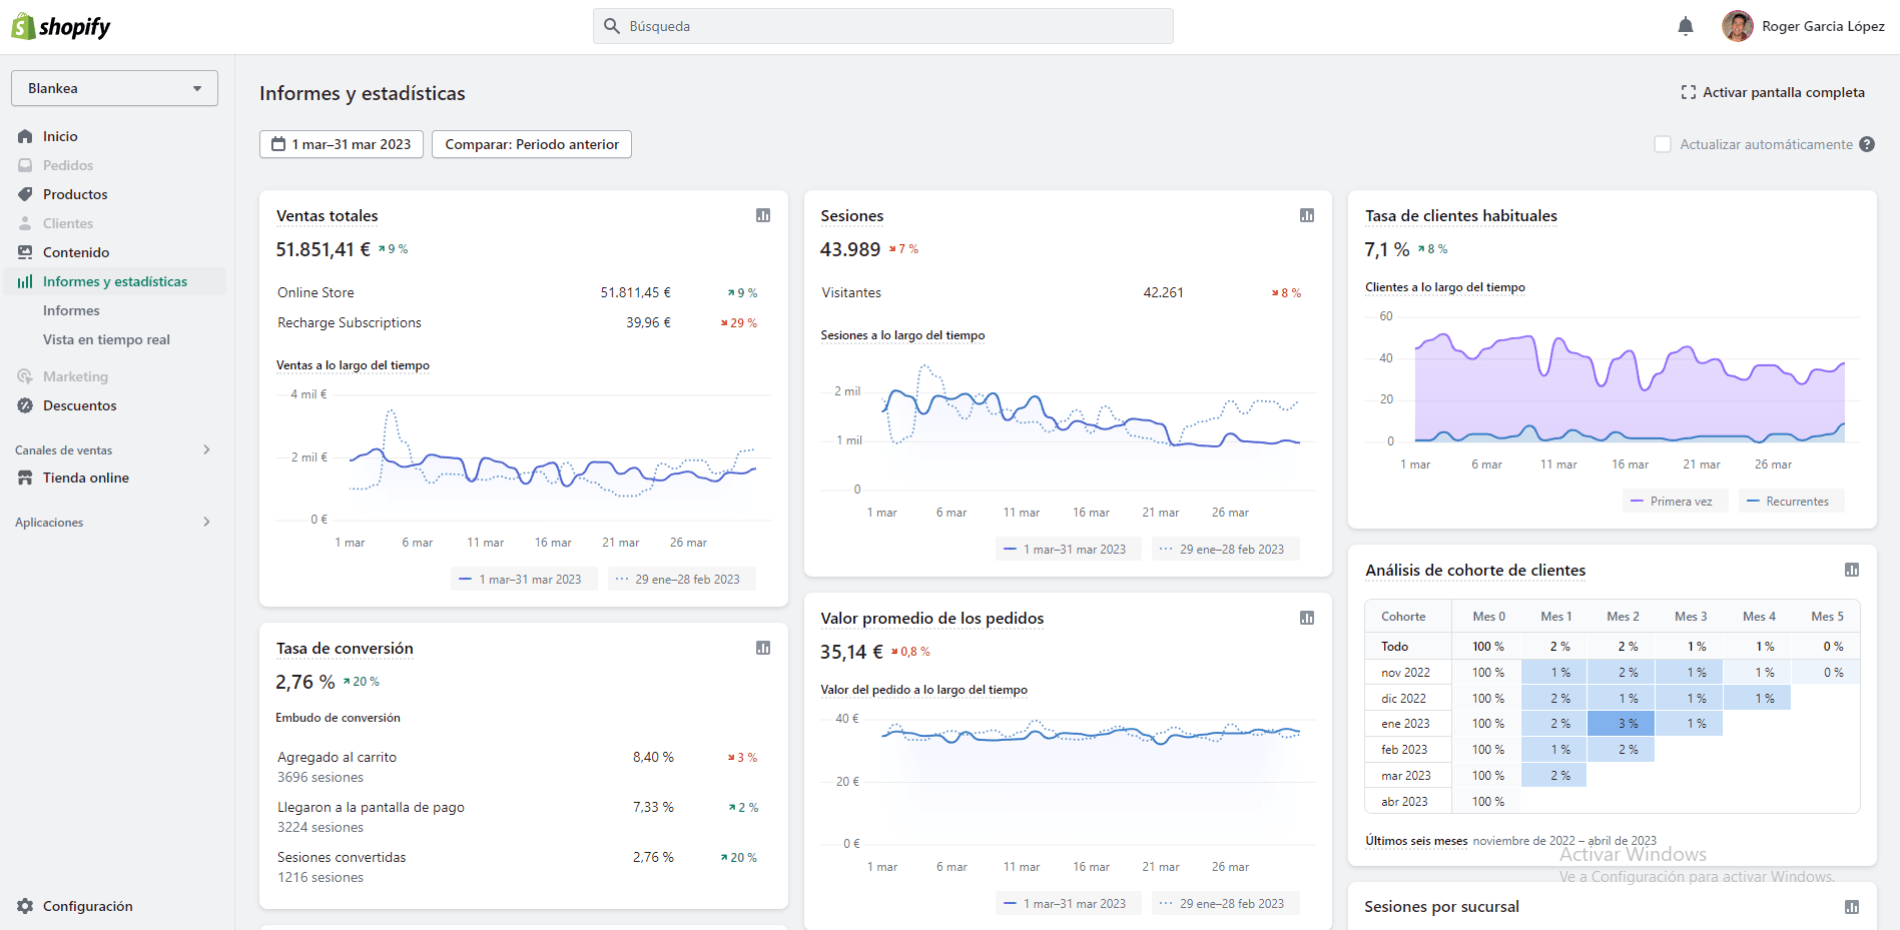Open report icon on Valor promedio card
1900x930 pixels.
(x=1307, y=618)
